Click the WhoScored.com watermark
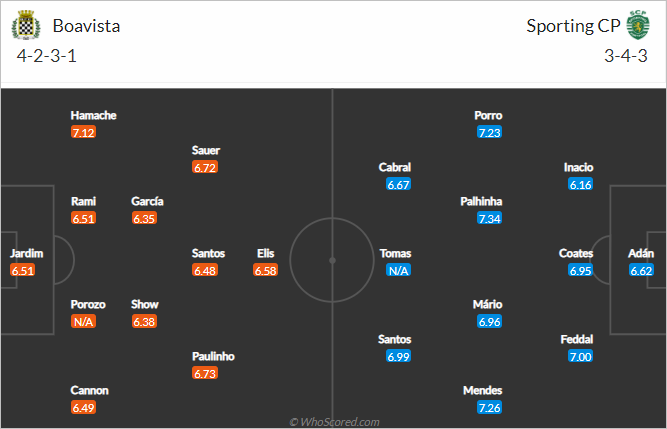Viewport: 667px width, 429px height. coord(334,422)
